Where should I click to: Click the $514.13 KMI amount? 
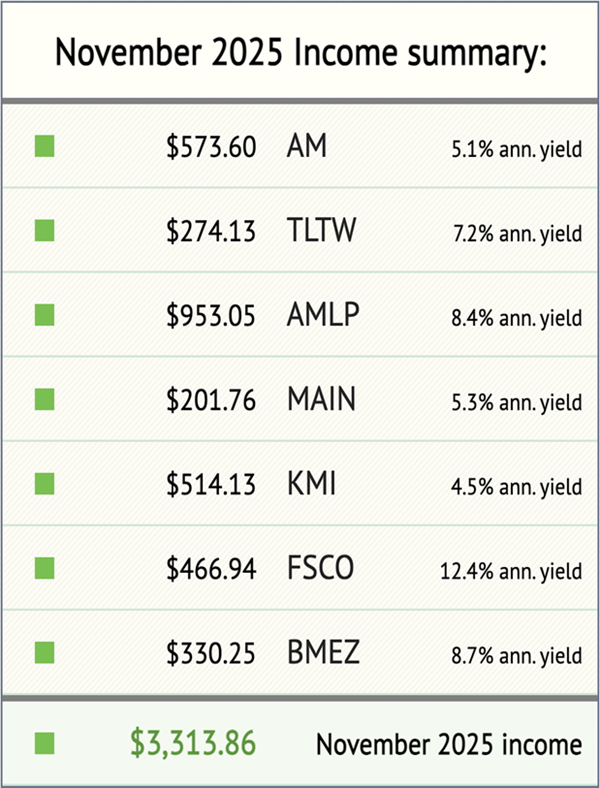coord(211,485)
